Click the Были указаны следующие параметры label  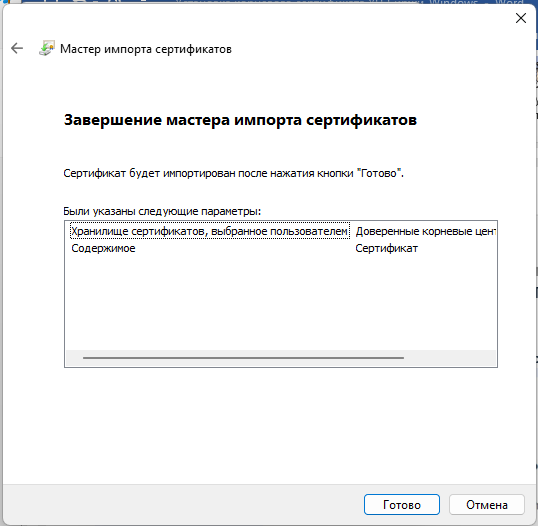(x=162, y=211)
